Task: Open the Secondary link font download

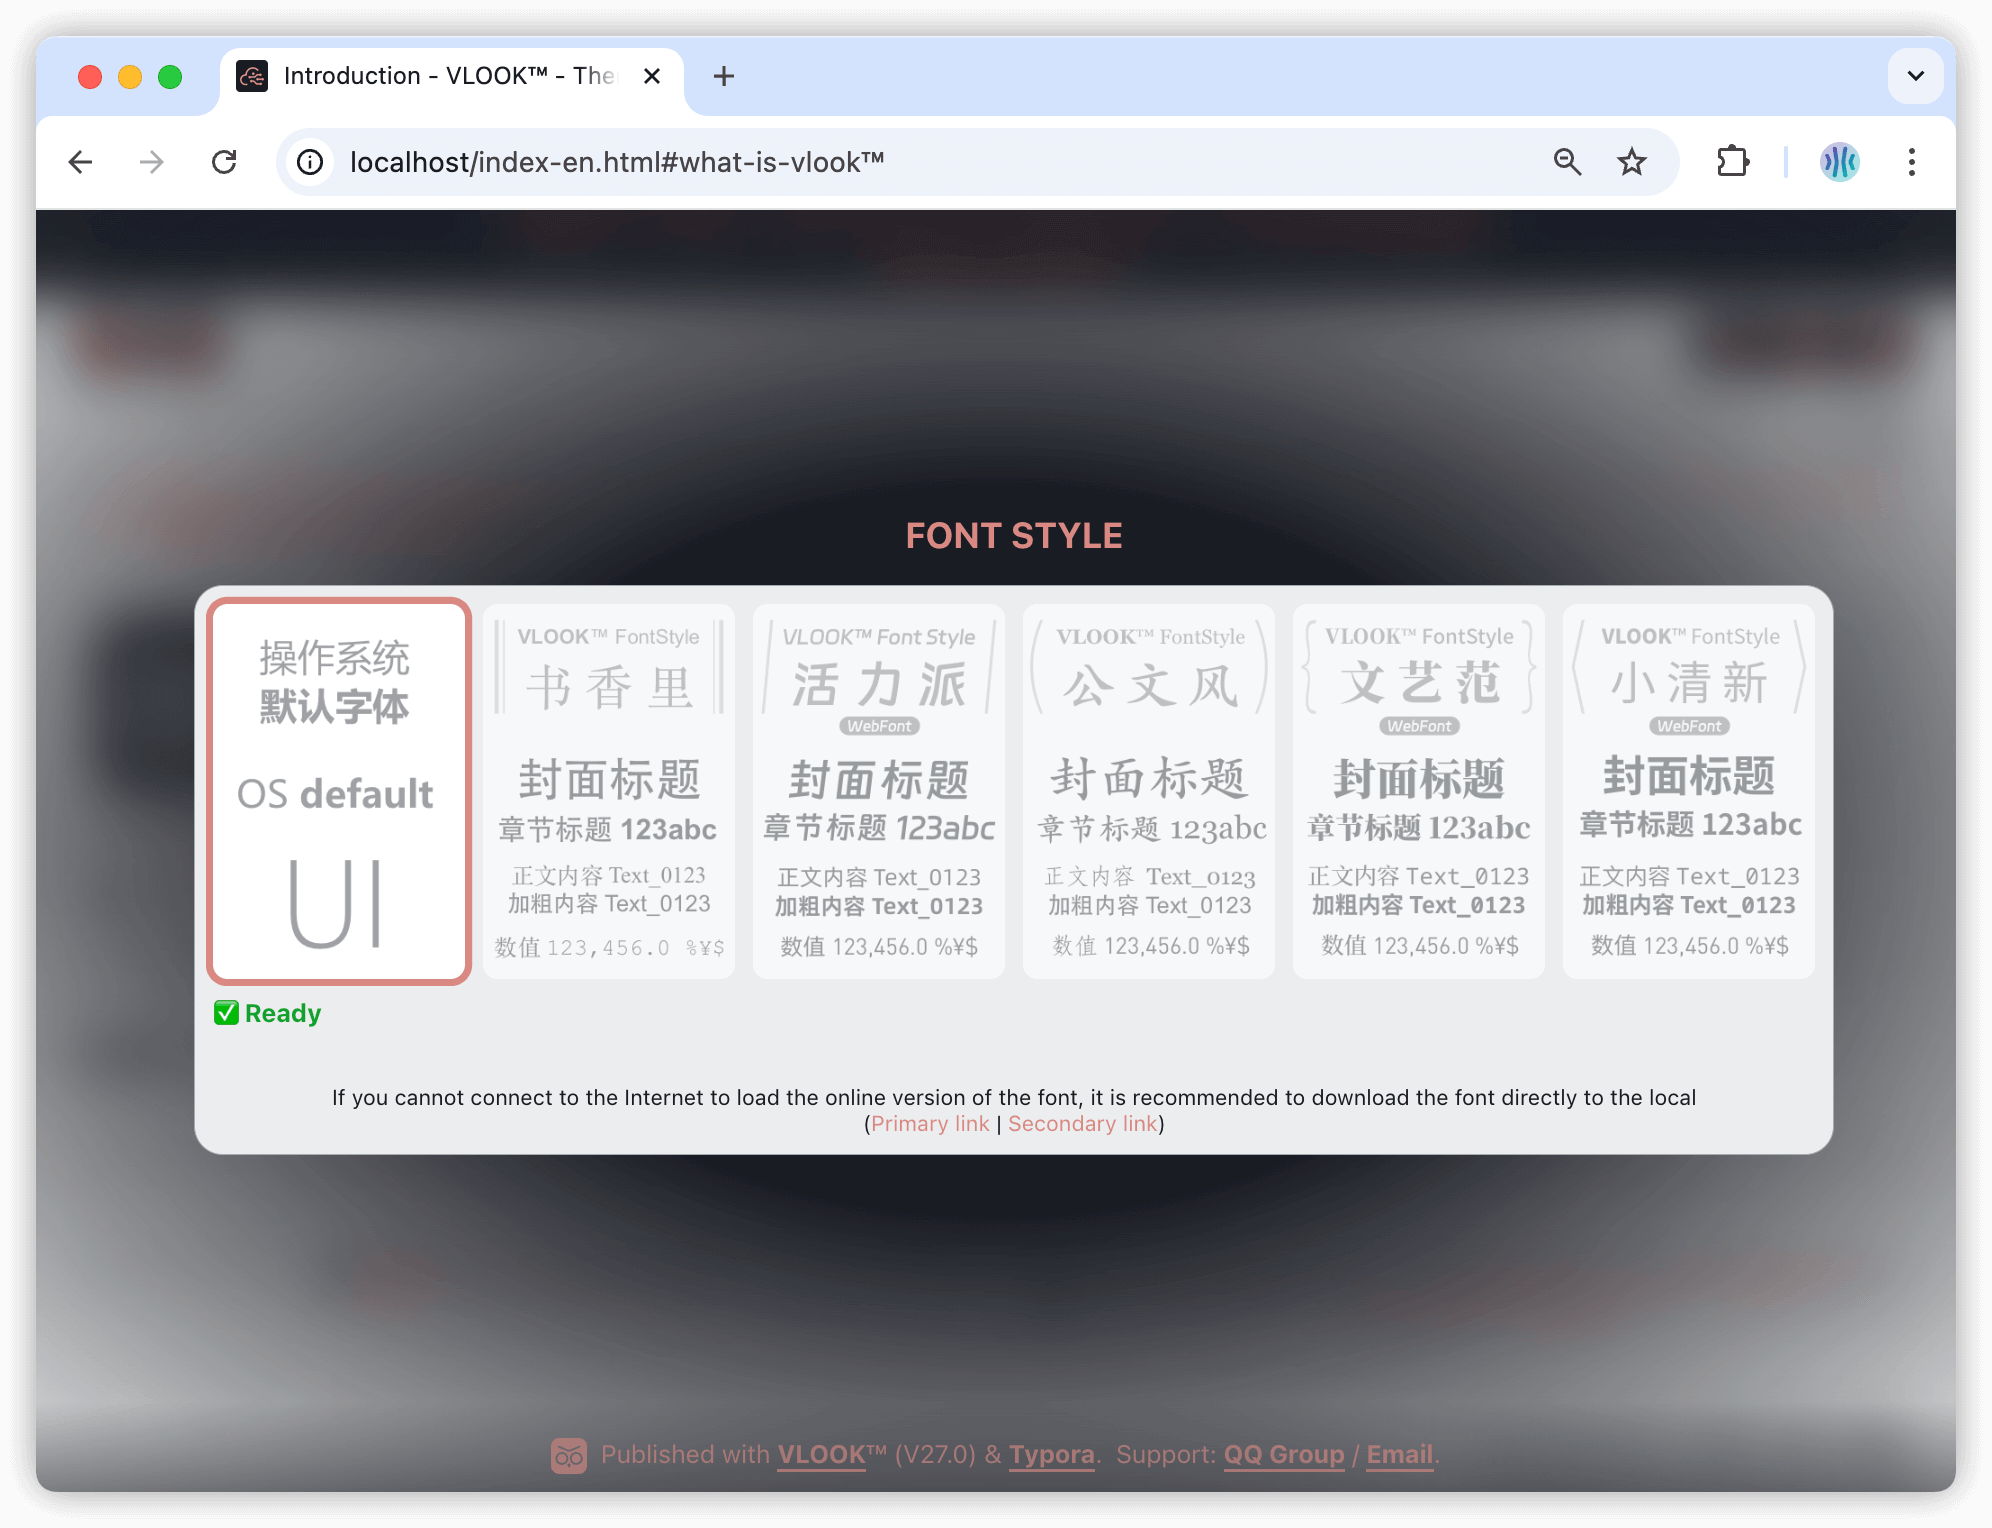Action: click(1083, 1124)
